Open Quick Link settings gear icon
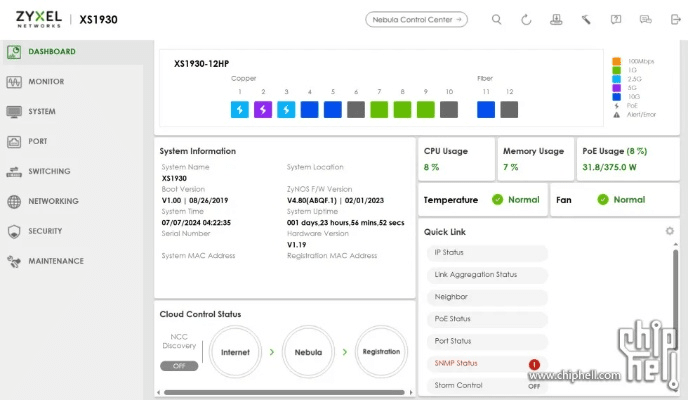 pos(669,231)
